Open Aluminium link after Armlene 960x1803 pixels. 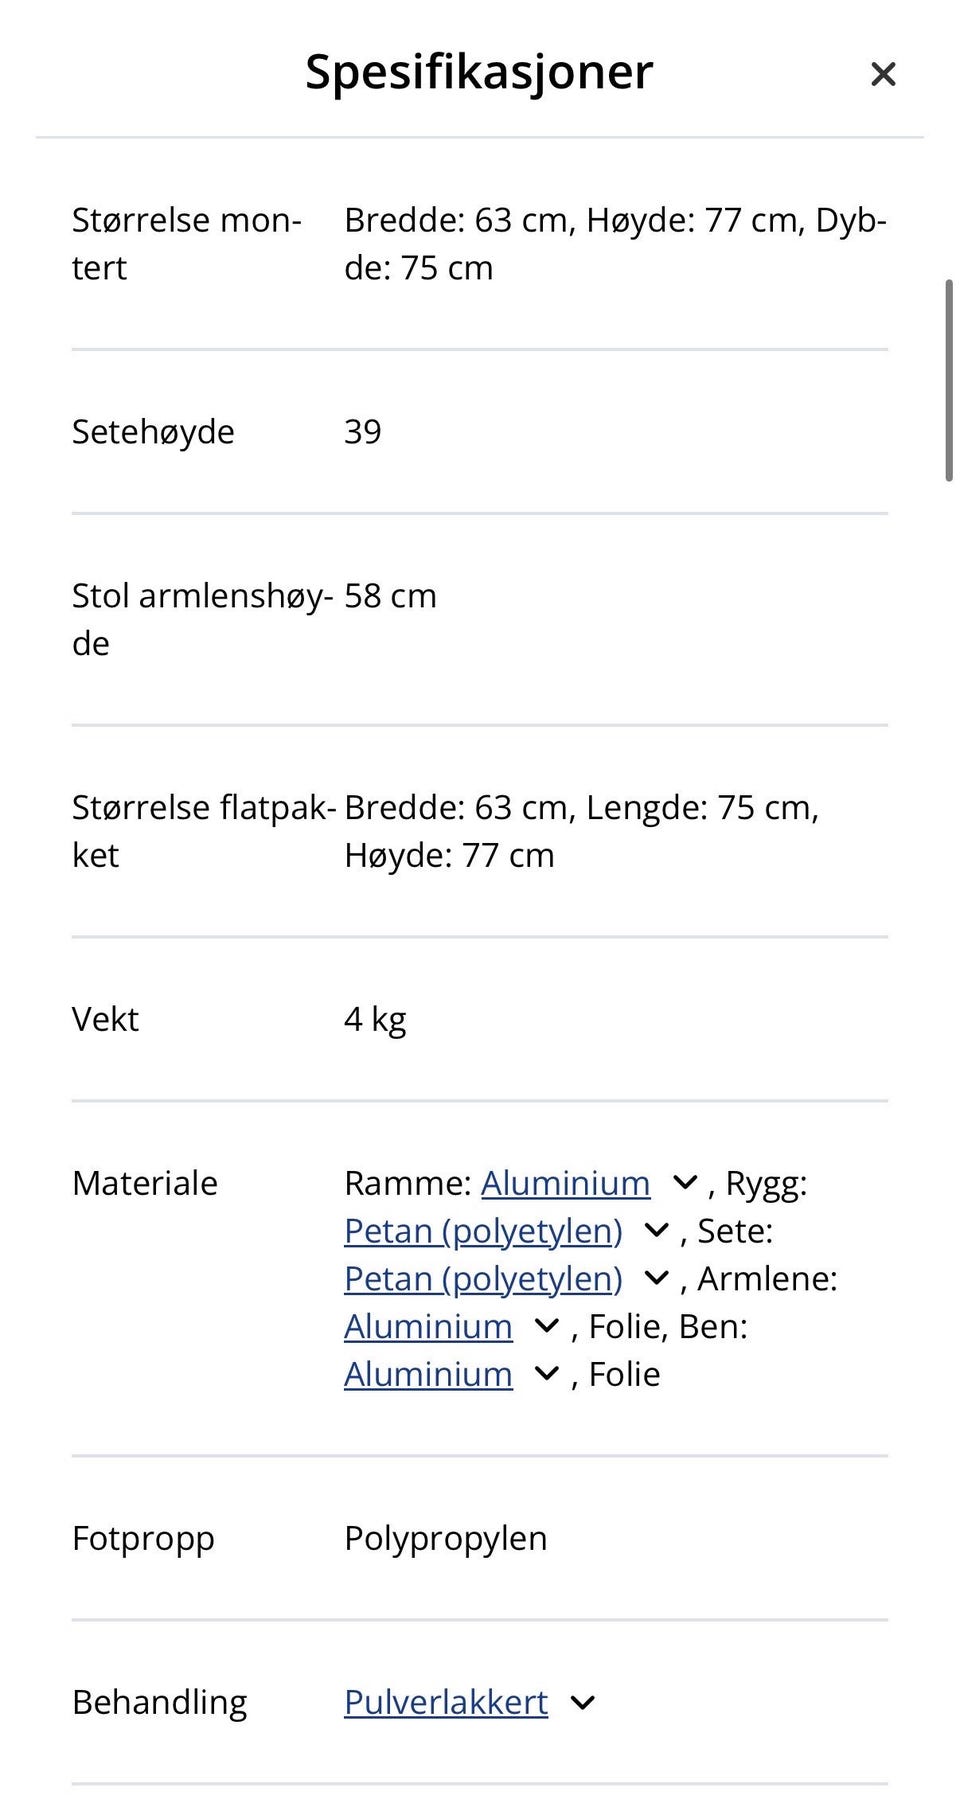[428, 1327]
